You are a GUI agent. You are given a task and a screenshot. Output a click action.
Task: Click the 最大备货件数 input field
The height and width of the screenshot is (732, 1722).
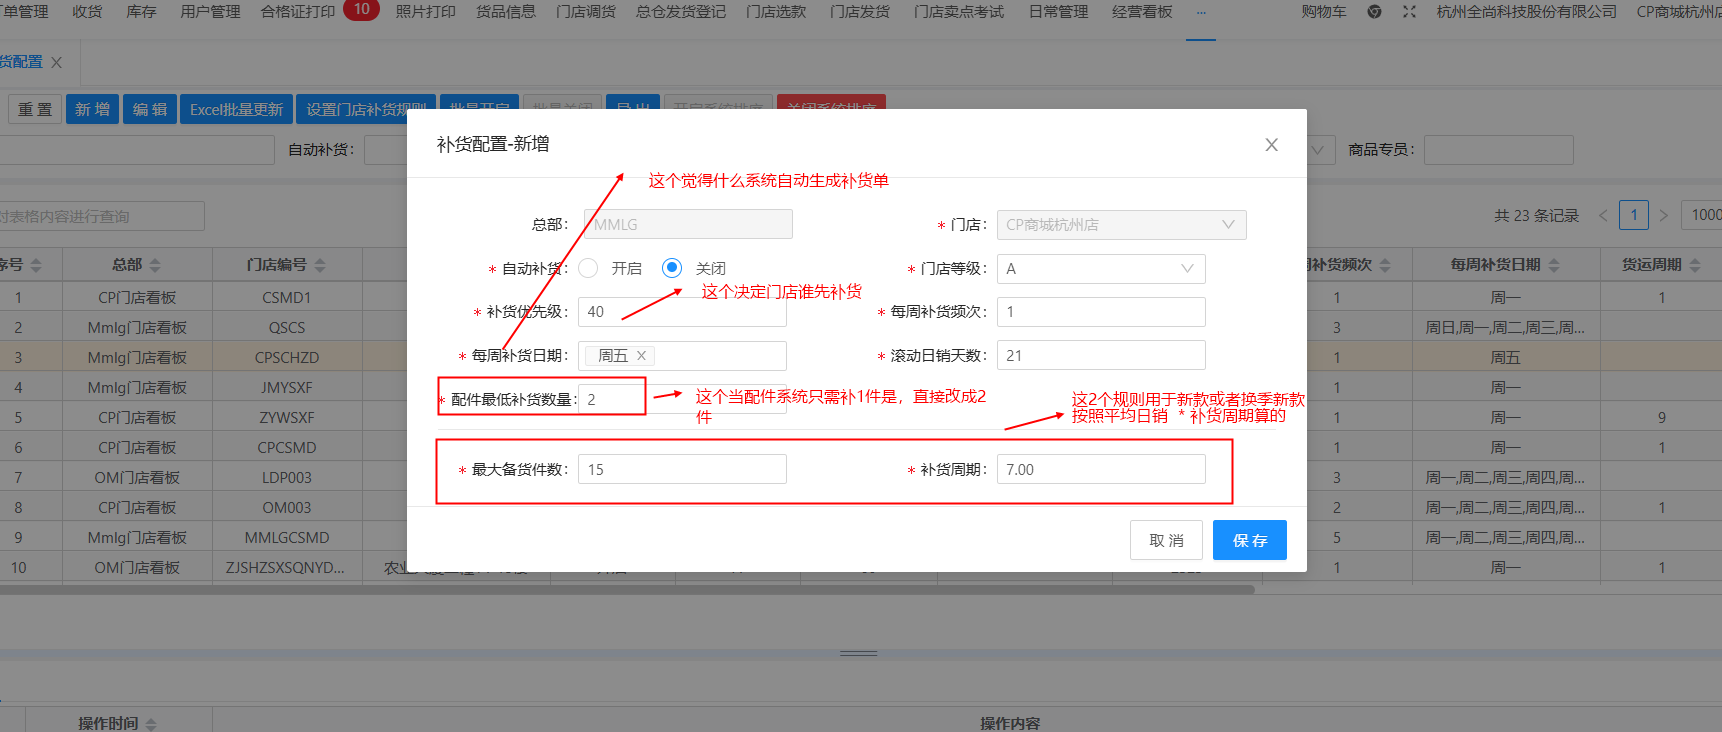pyautogui.click(x=682, y=470)
